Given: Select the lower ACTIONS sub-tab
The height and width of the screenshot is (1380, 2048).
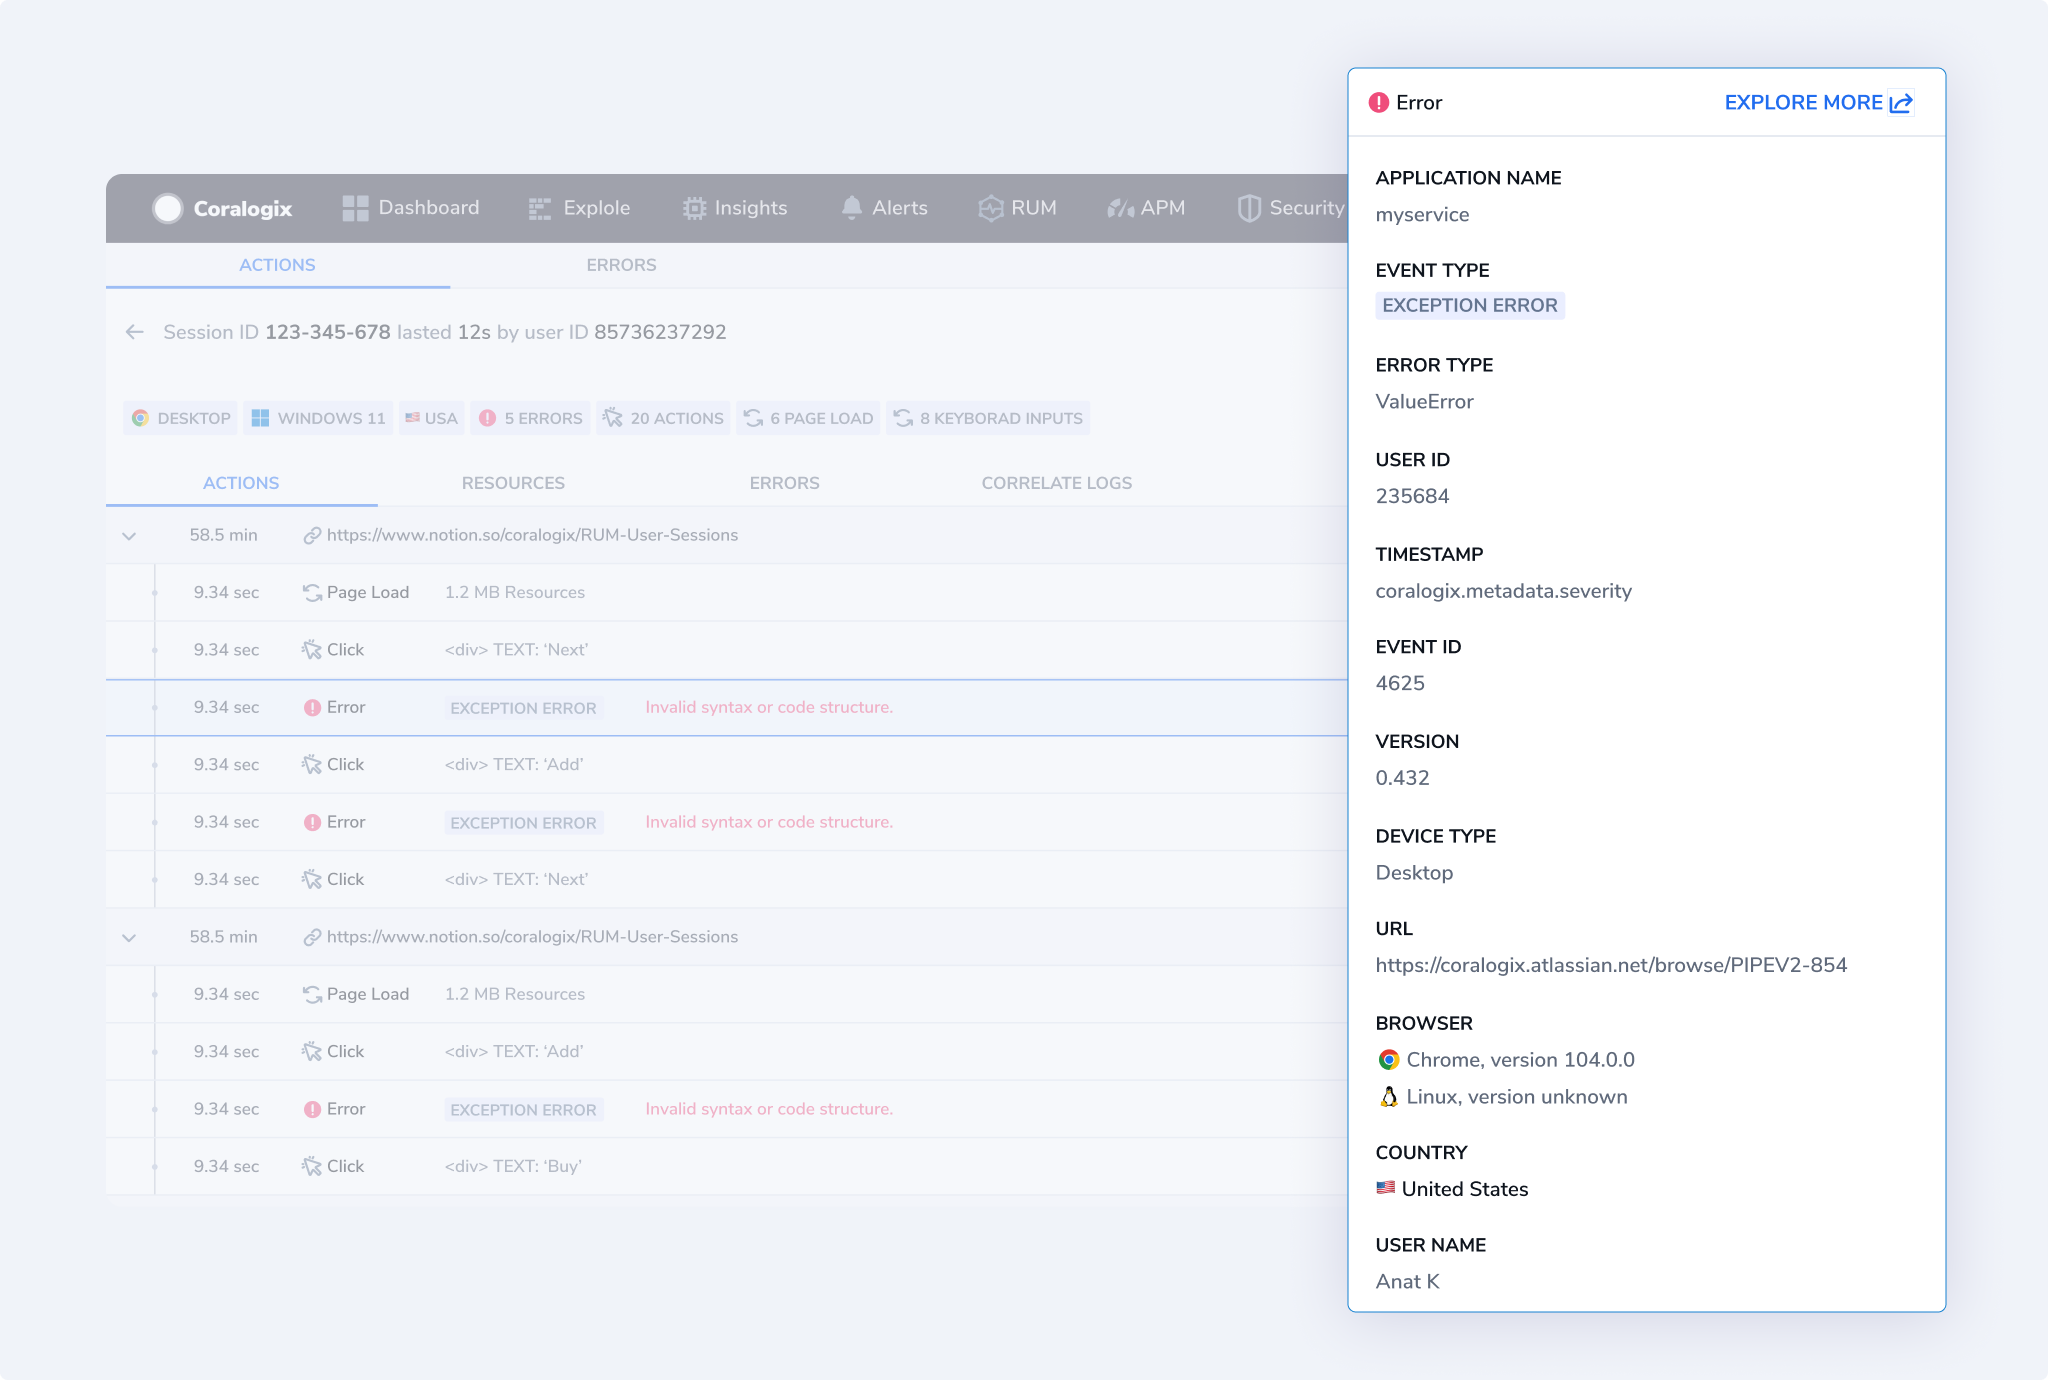Looking at the screenshot, I should [x=241, y=483].
